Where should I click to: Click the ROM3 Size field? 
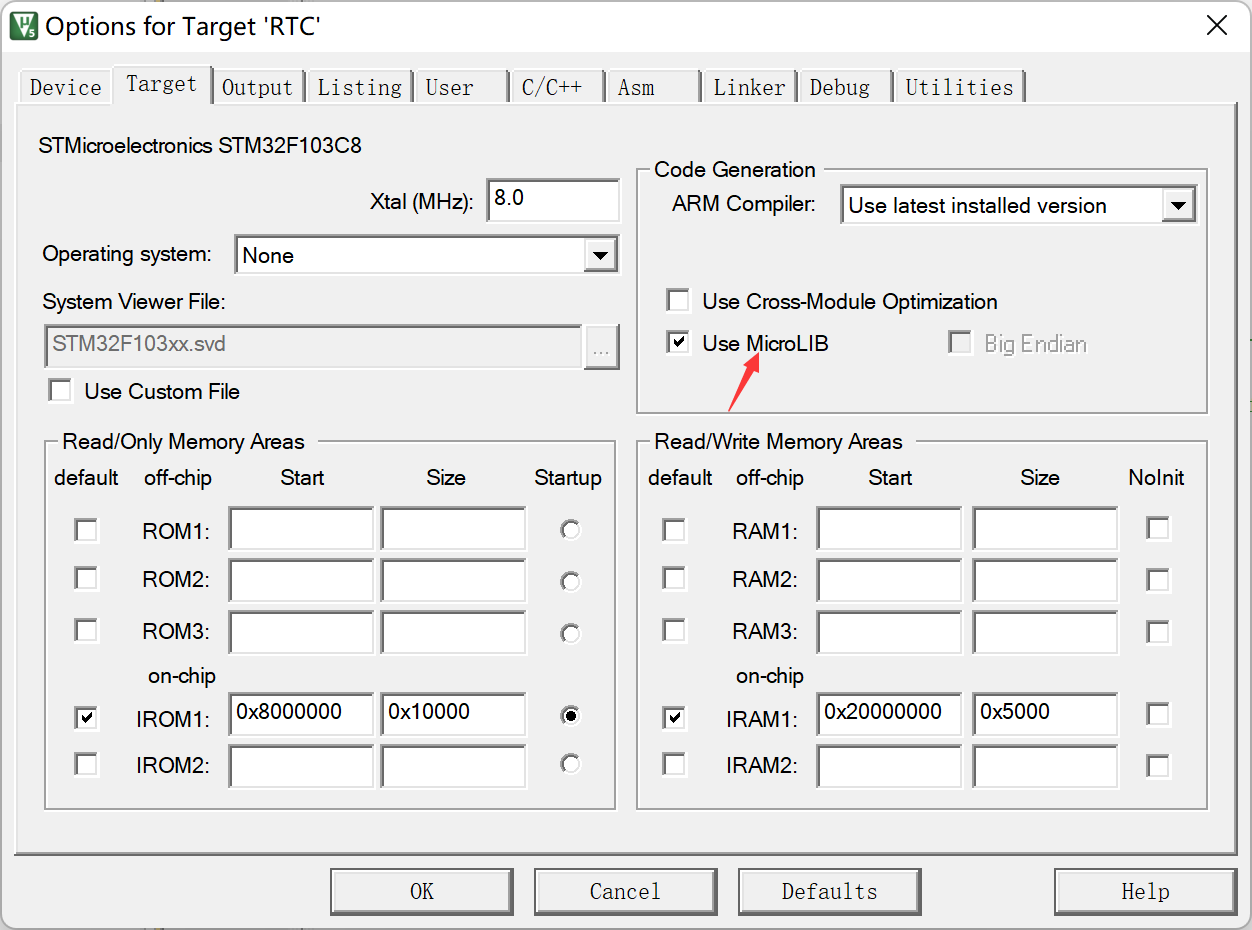click(x=453, y=632)
